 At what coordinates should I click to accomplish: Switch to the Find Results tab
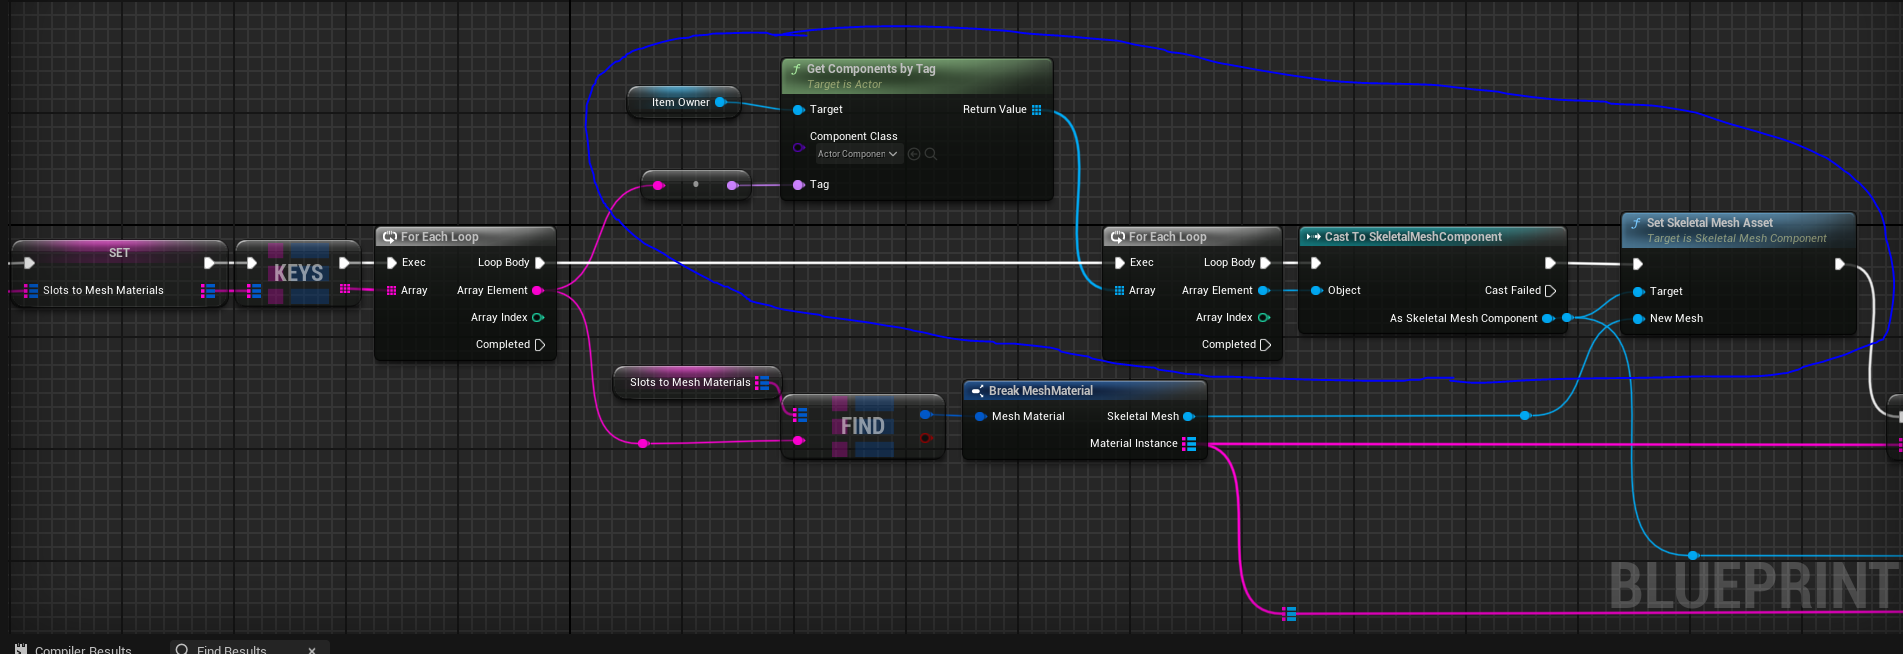(232, 648)
